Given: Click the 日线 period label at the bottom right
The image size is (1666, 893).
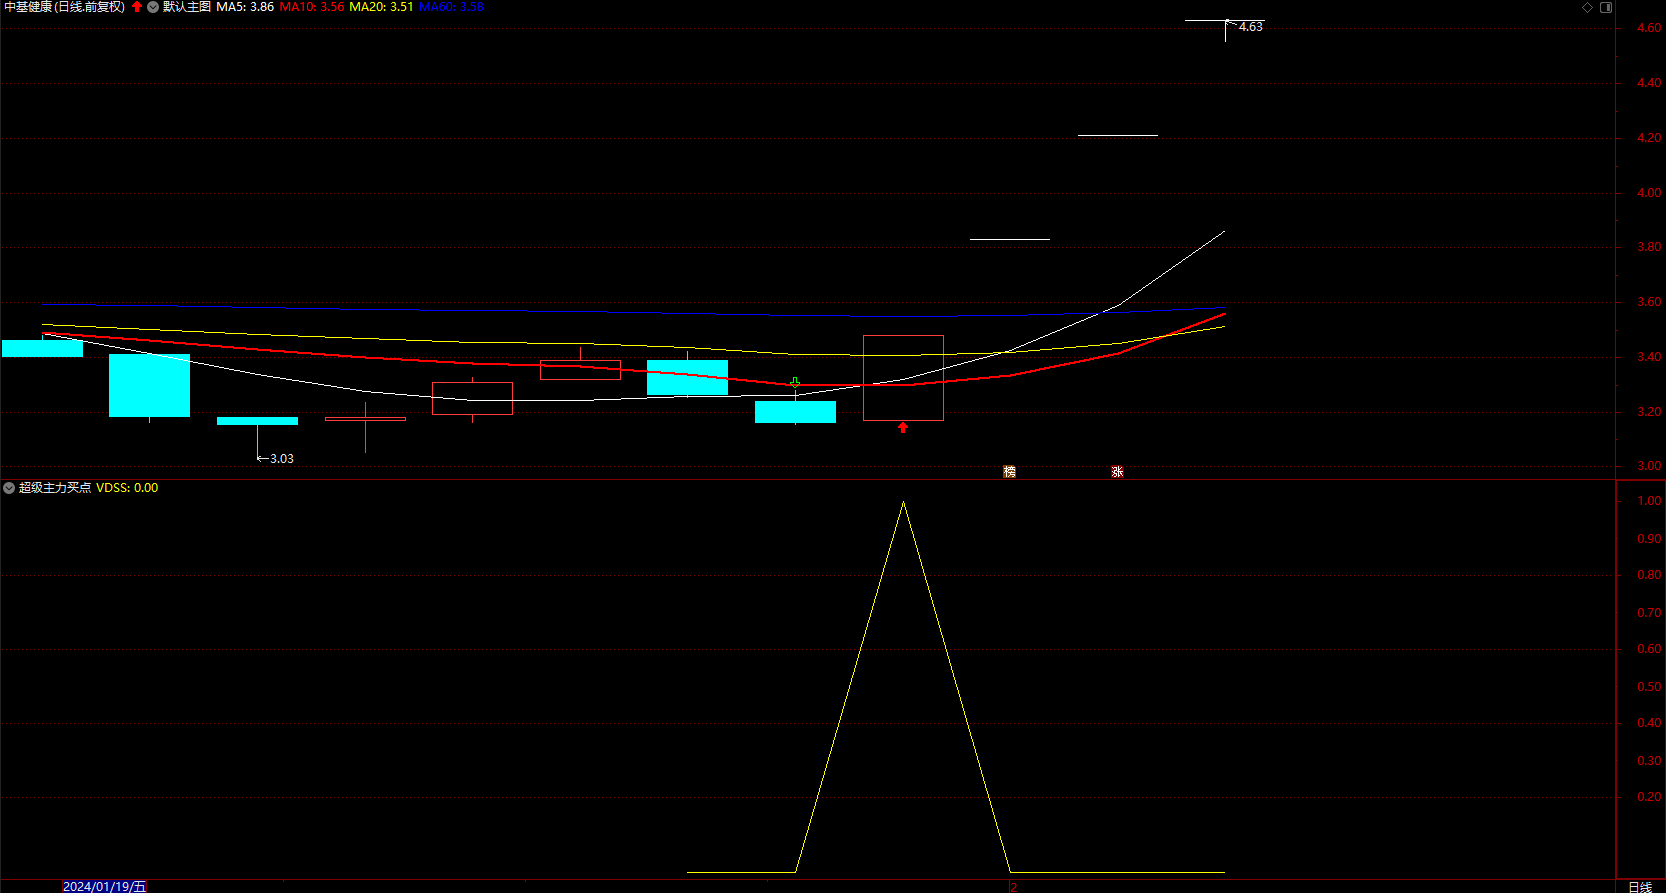Looking at the screenshot, I should pos(1640,886).
